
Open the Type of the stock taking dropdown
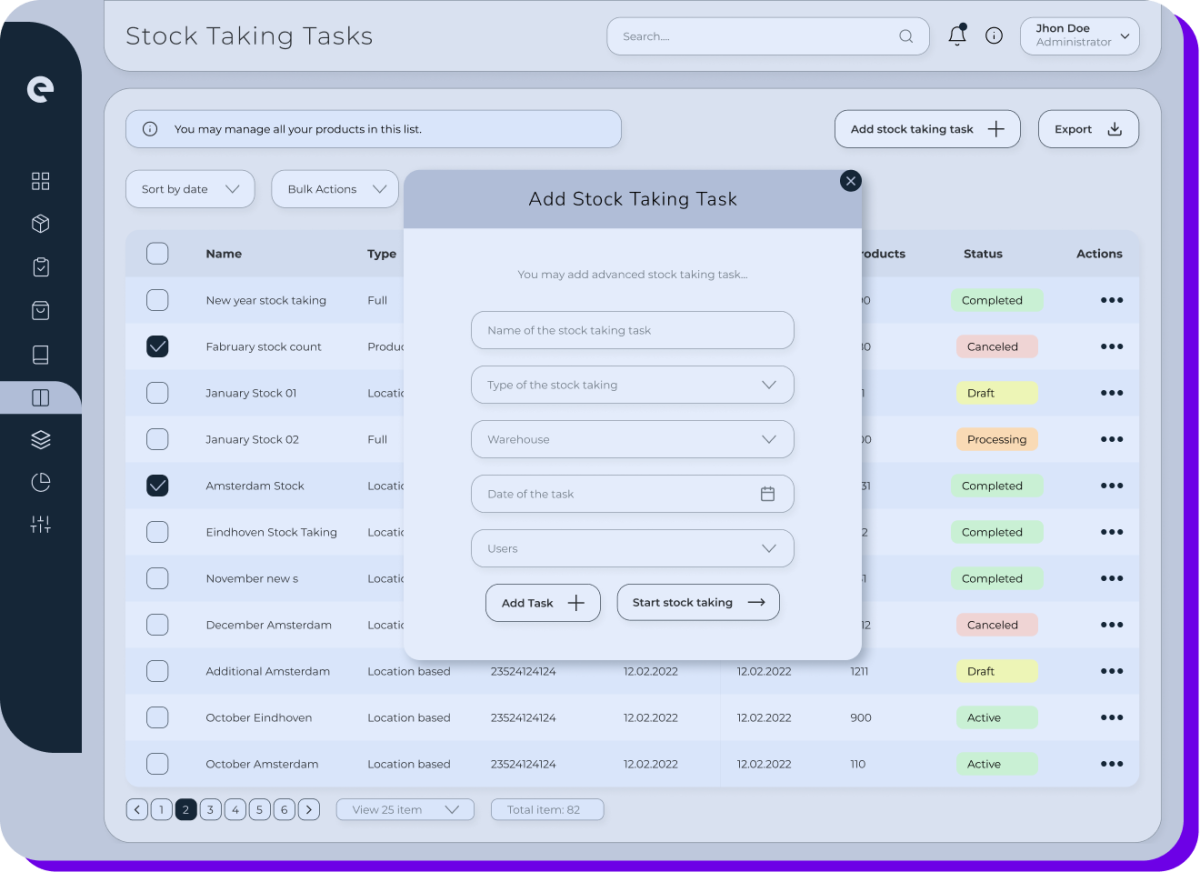click(x=632, y=385)
